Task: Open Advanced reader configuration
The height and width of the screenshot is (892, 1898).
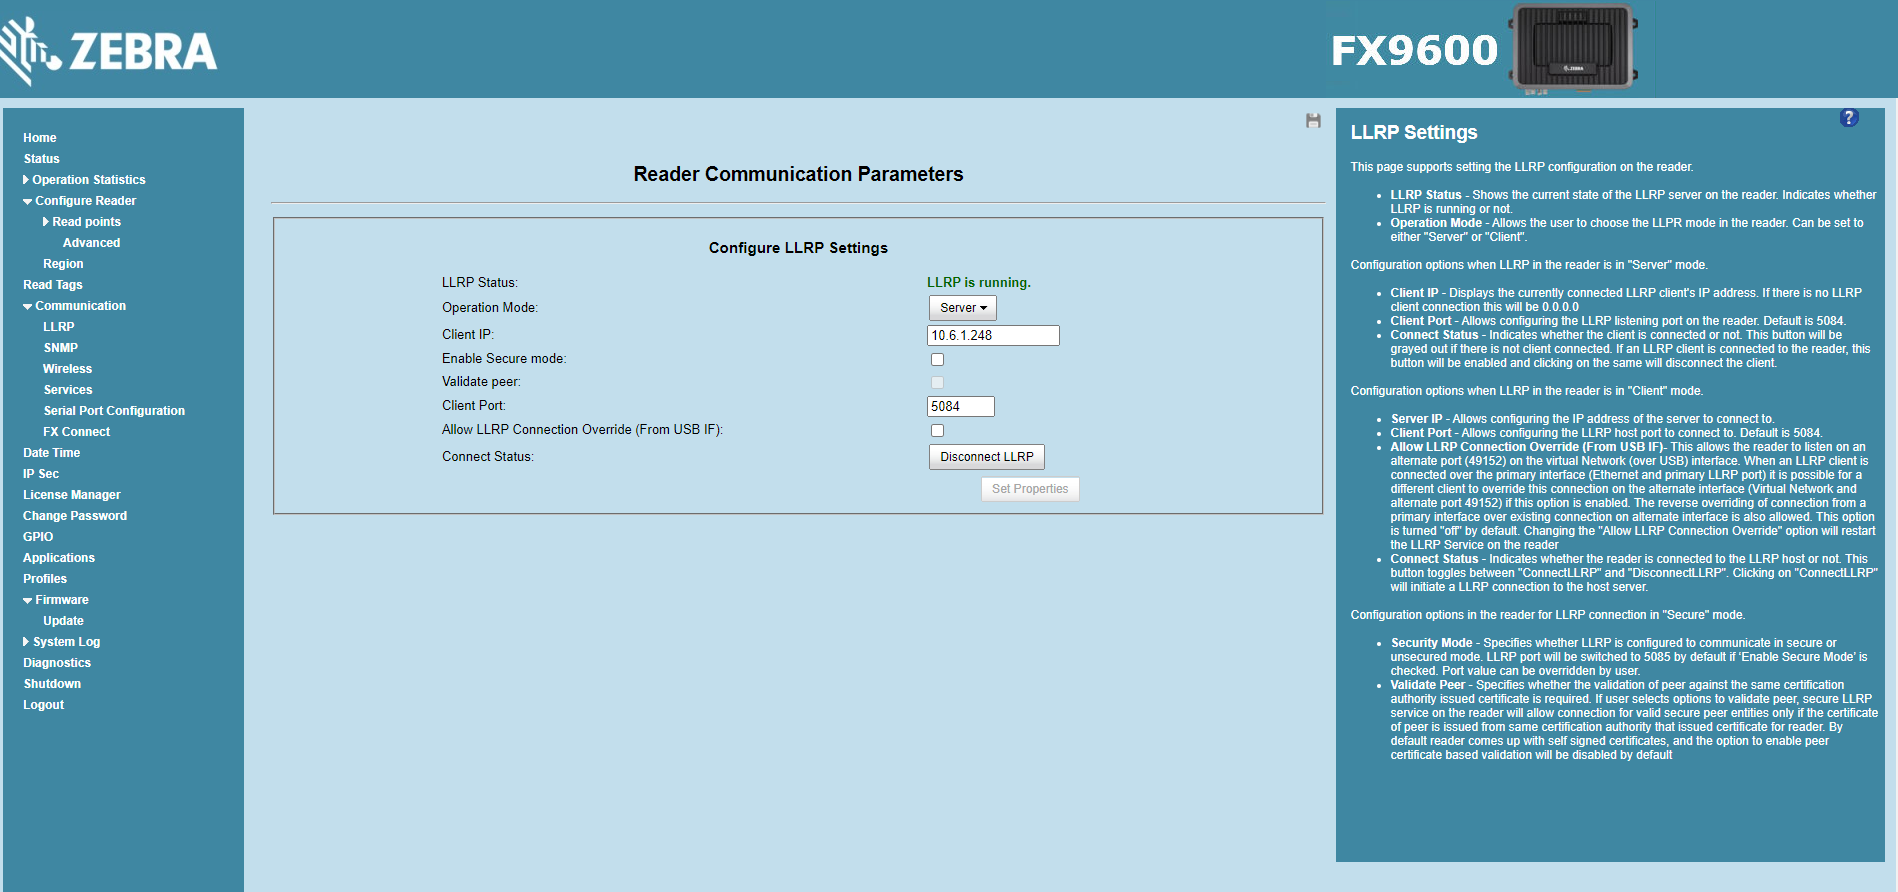Action: pyautogui.click(x=91, y=243)
